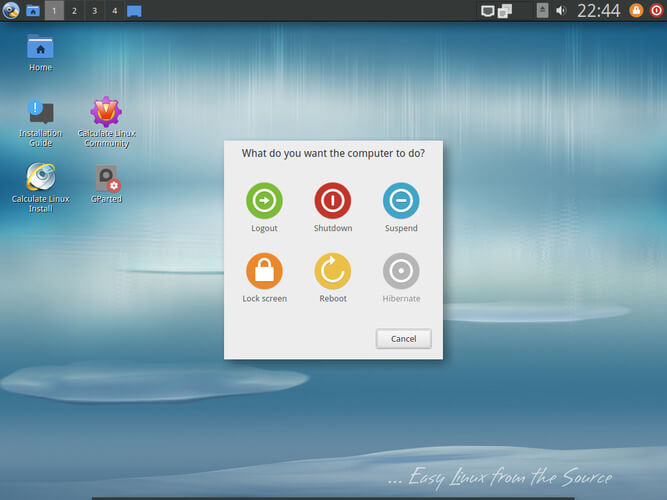Screen dimensions: 667x500
Task: Open the display tray icon
Action: tap(487, 11)
